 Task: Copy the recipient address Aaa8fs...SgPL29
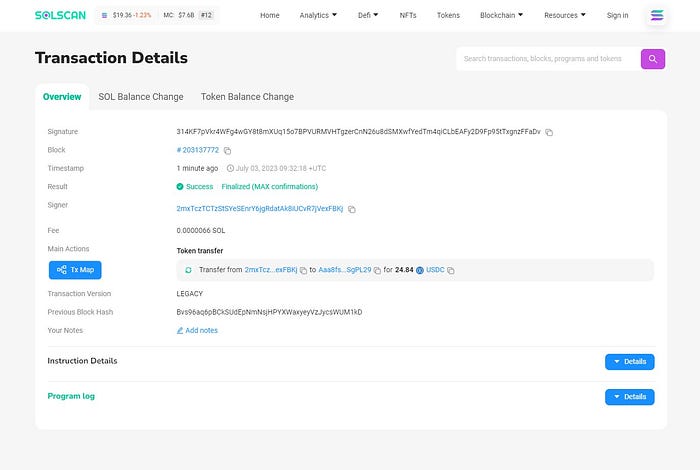pyautogui.click(x=377, y=270)
